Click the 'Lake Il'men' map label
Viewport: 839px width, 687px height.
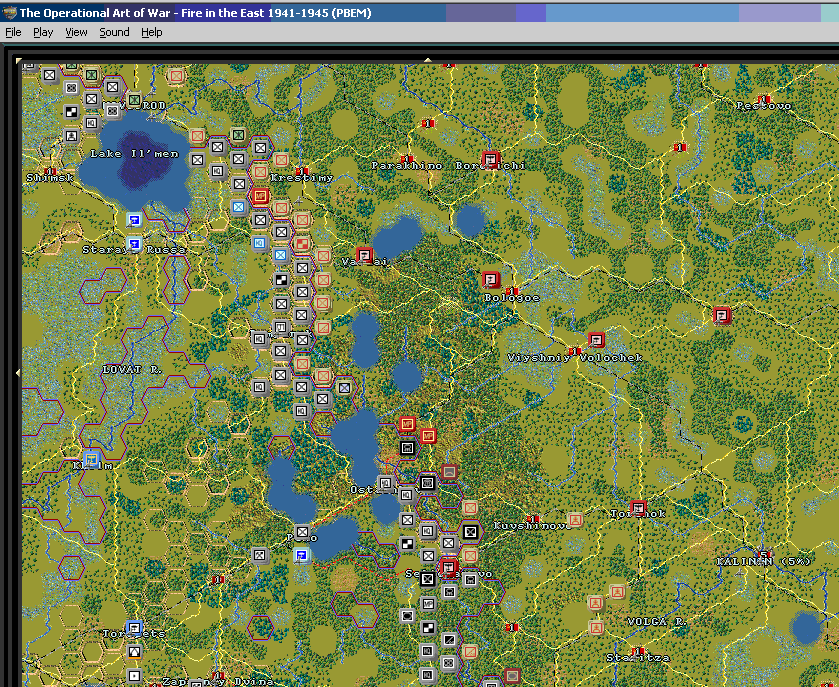tap(134, 154)
